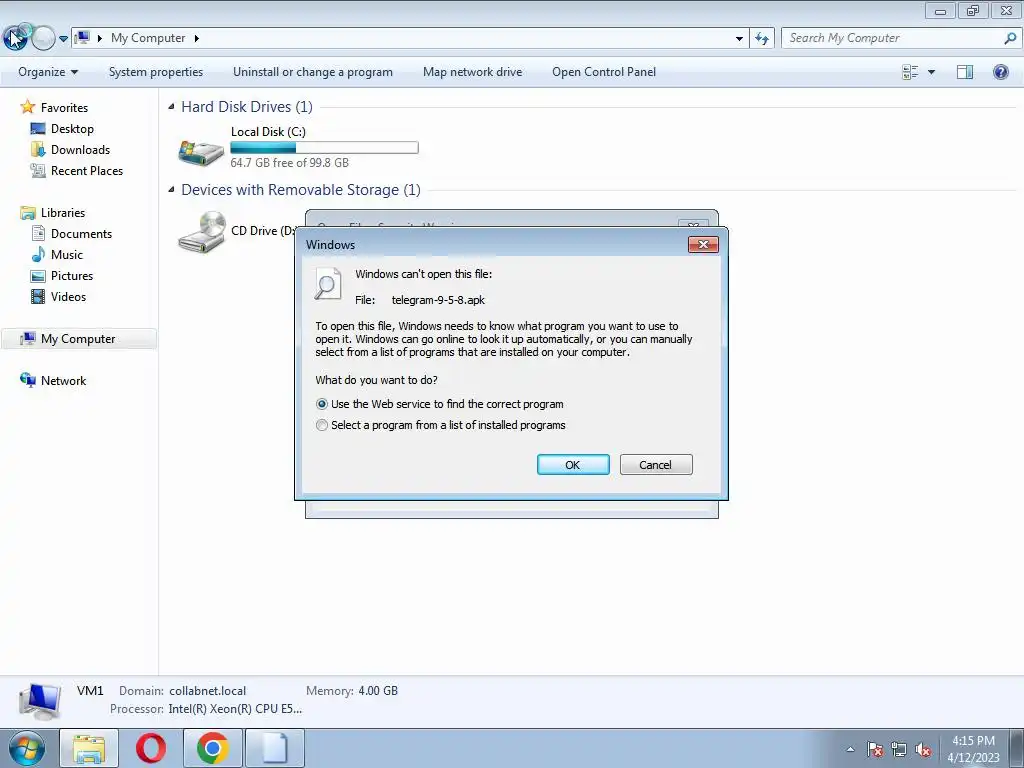Image resolution: width=1024 pixels, height=768 pixels.
Task: Open Google Chrome from the taskbar
Action: click(212, 748)
